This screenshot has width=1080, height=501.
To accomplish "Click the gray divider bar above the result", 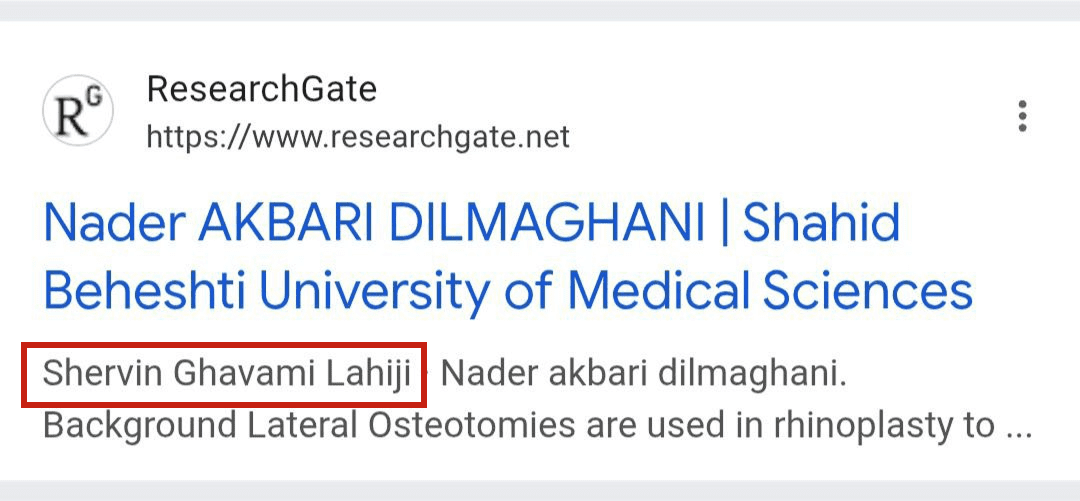I will [x=540, y=10].
